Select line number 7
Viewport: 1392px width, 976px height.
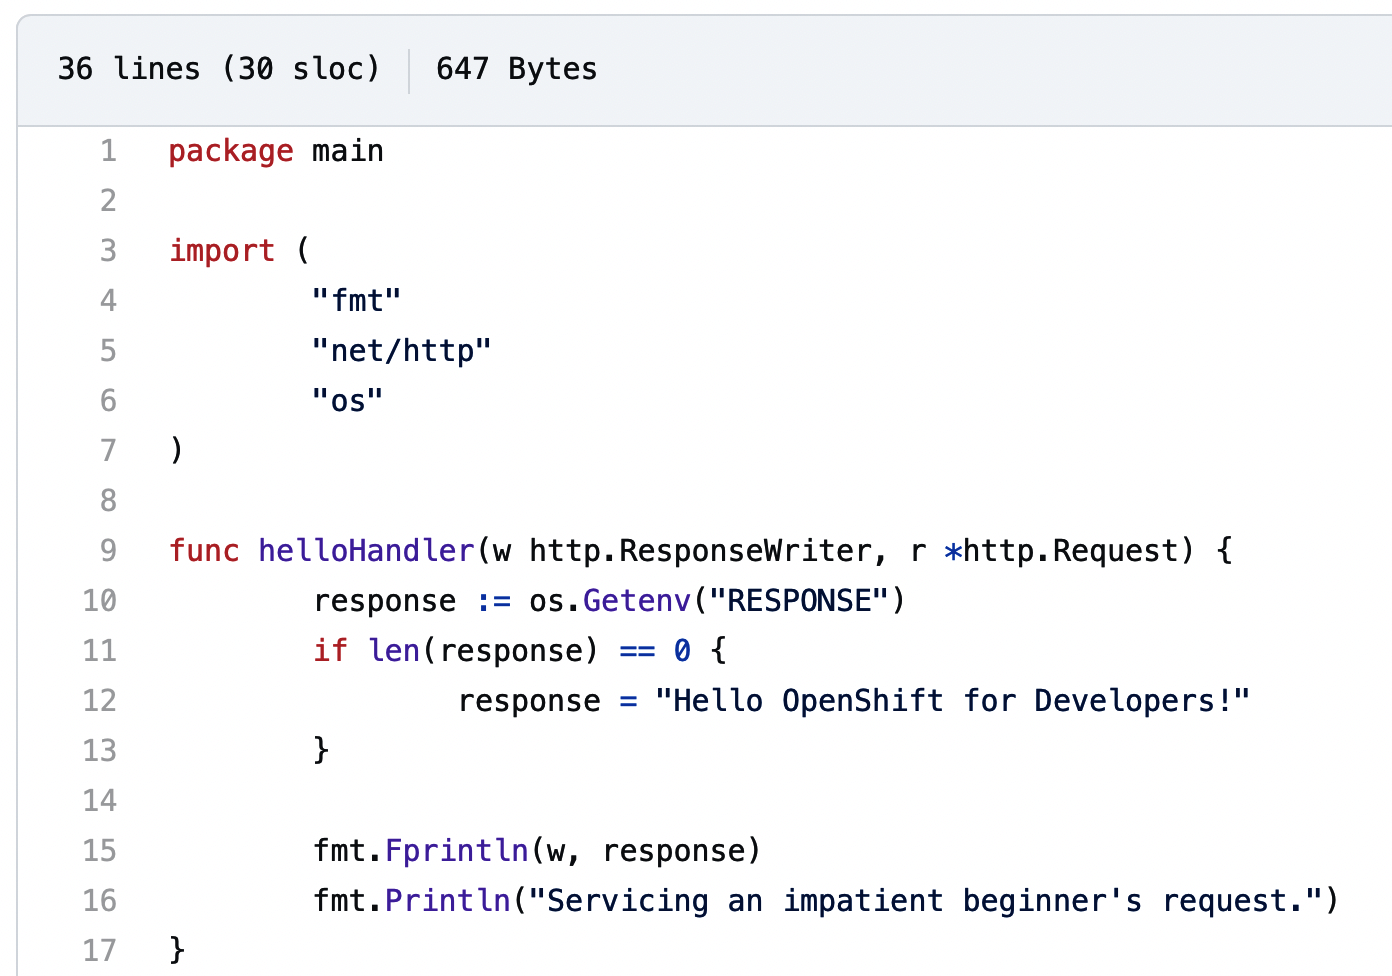tap(108, 451)
